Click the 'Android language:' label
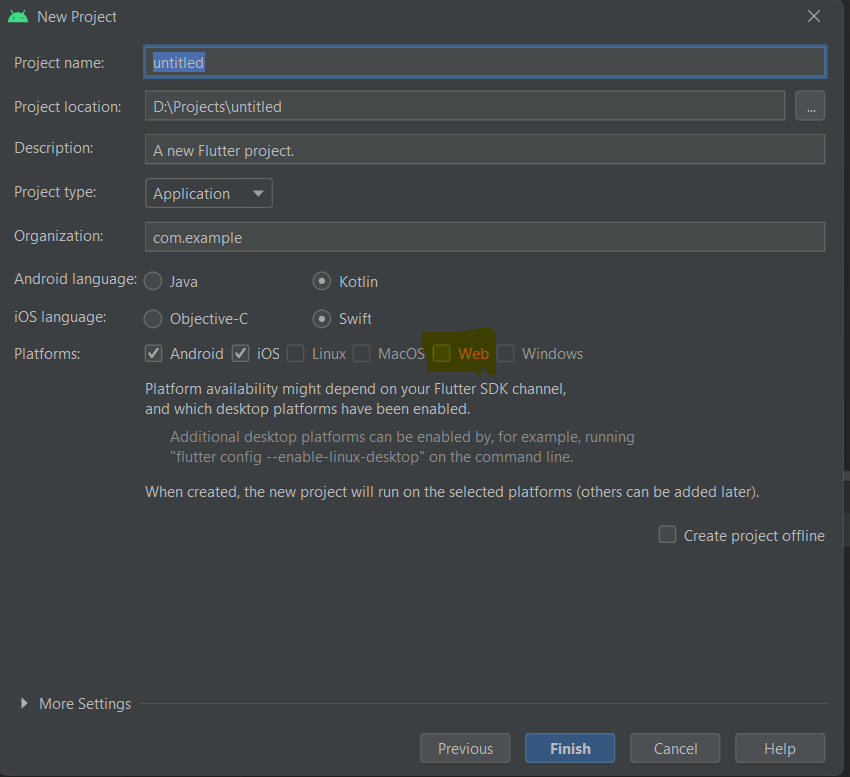The height and width of the screenshot is (777, 850). click(x=75, y=279)
